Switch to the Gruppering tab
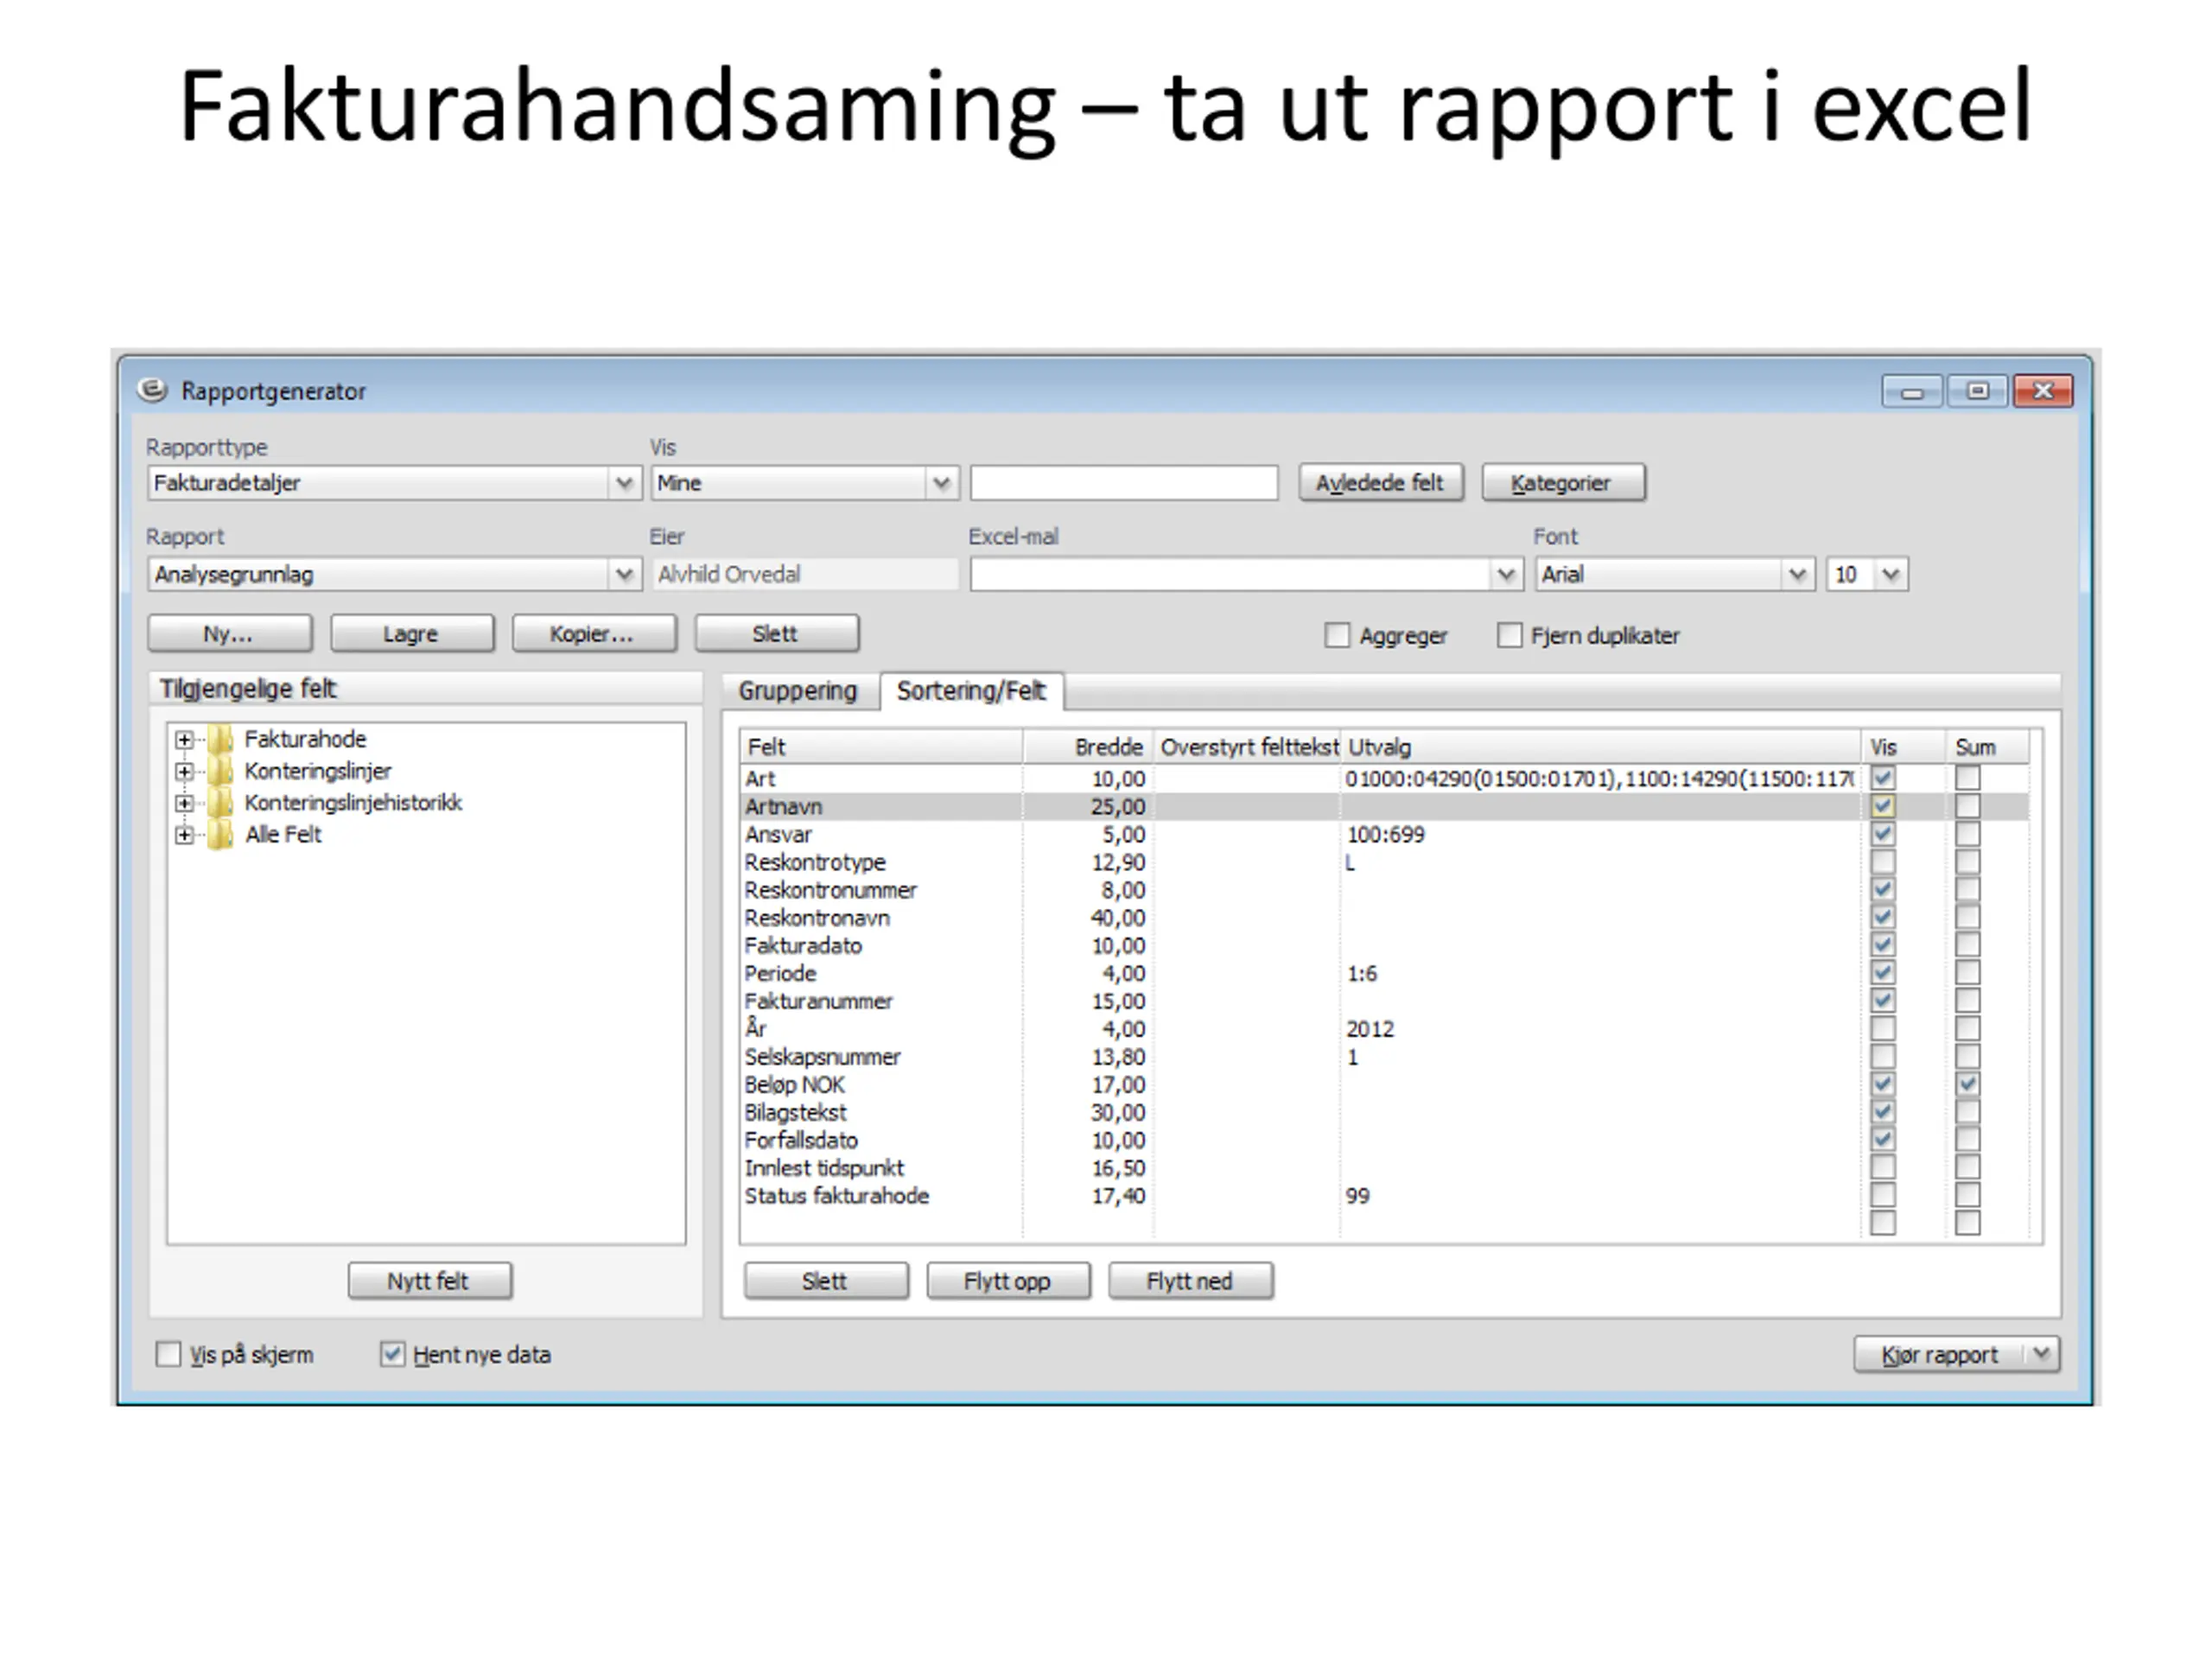Viewport: 2212px width, 1659px height. pos(798,691)
